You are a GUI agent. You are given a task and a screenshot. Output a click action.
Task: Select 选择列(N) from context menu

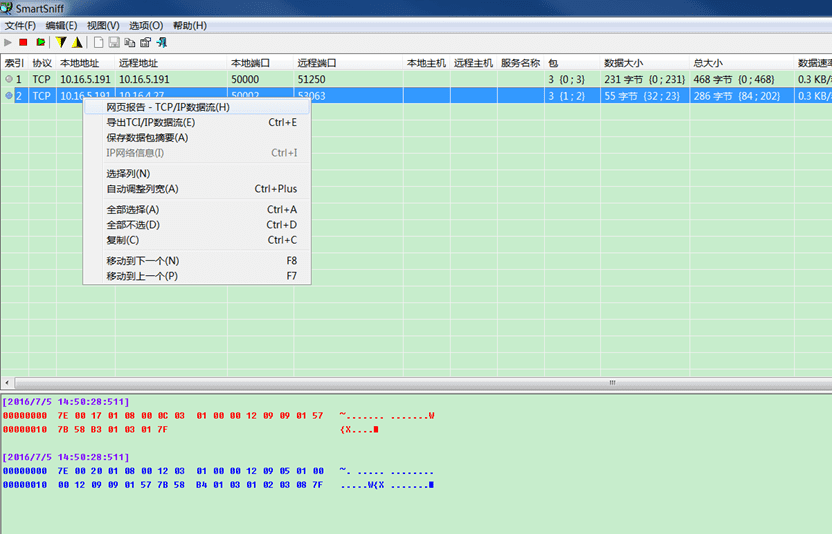click(197, 174)
